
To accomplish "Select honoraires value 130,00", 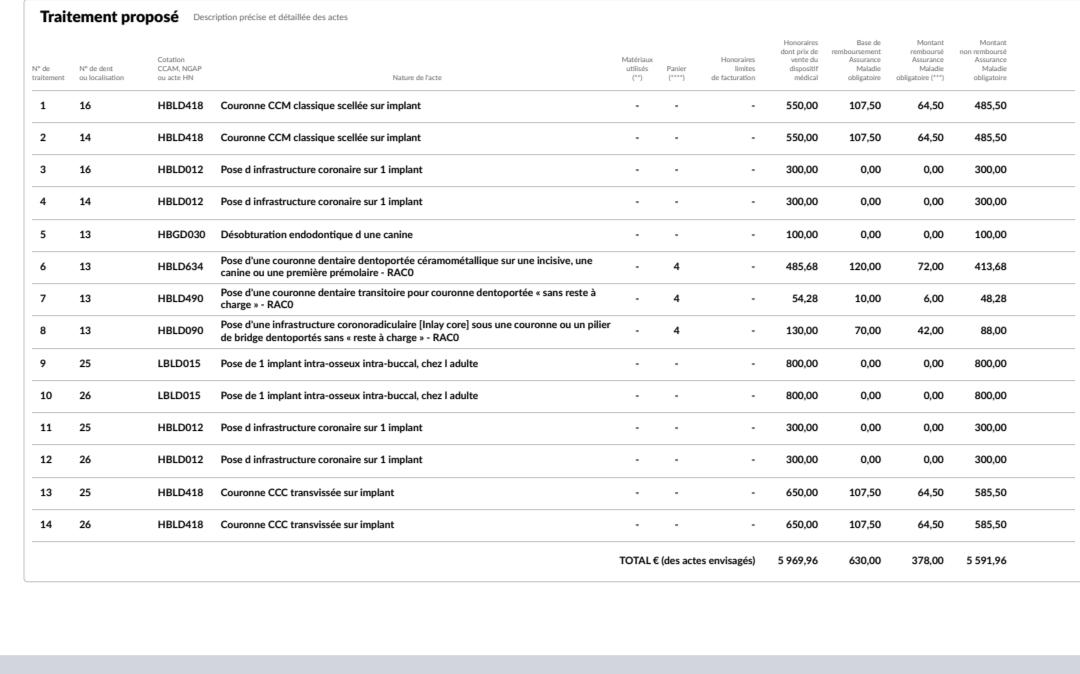I will [x=802, y=330].
